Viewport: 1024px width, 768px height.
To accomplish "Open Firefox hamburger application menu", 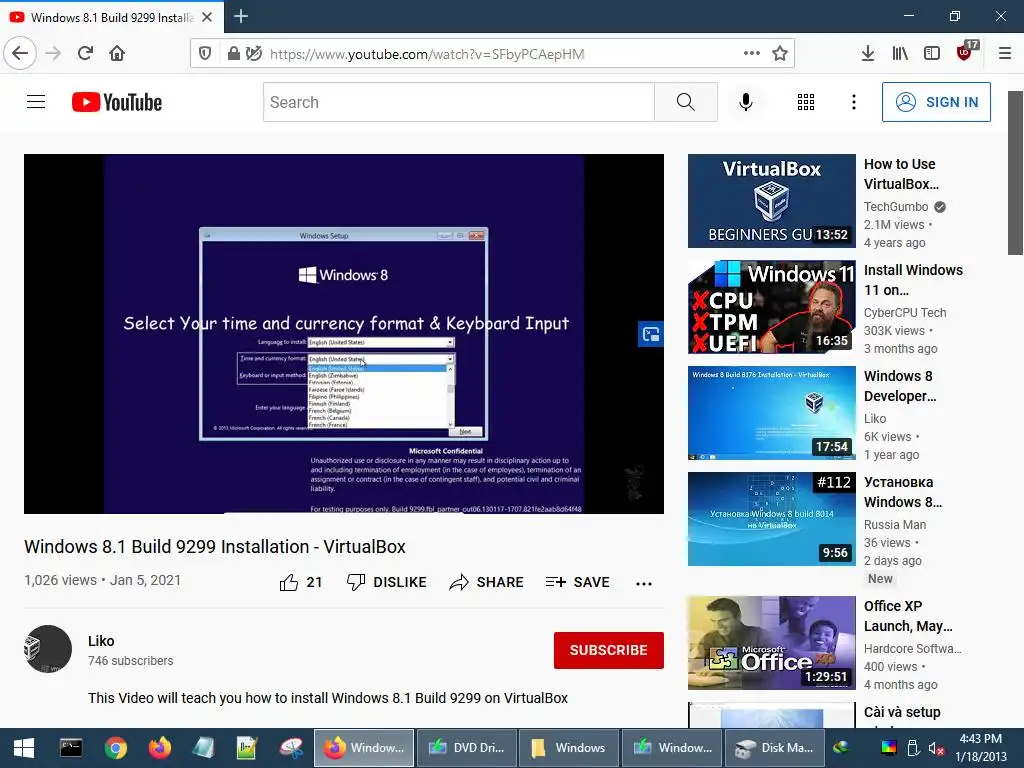I will [x=1005, y=54].
